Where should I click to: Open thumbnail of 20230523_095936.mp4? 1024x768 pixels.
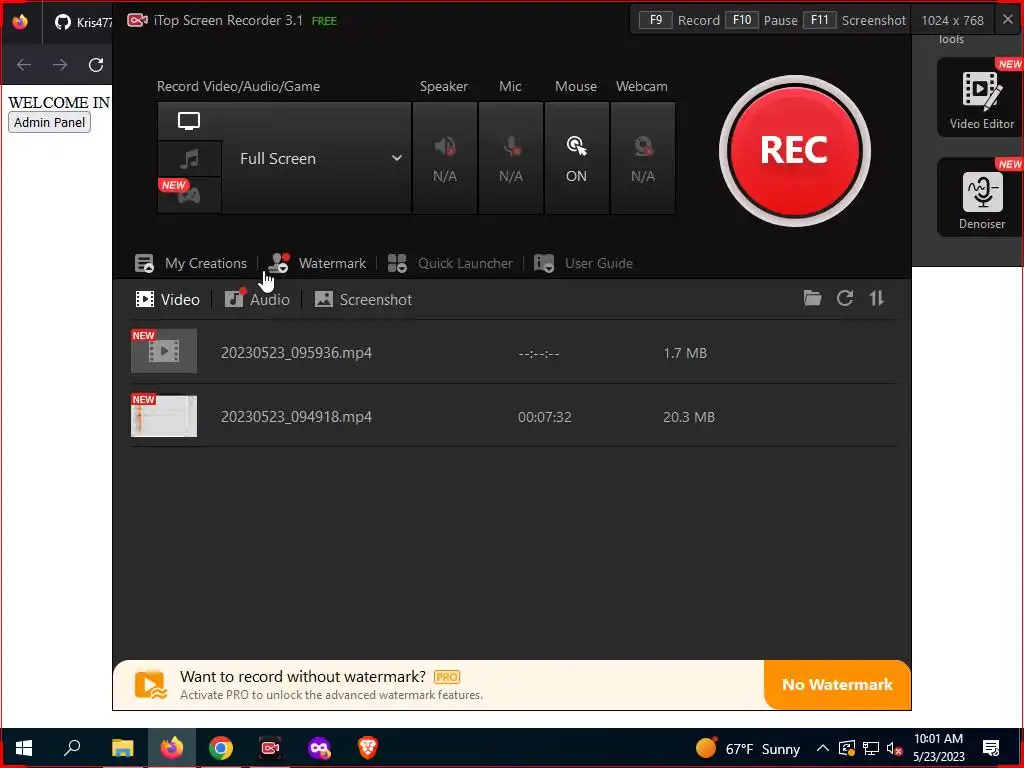coord(164,351)
